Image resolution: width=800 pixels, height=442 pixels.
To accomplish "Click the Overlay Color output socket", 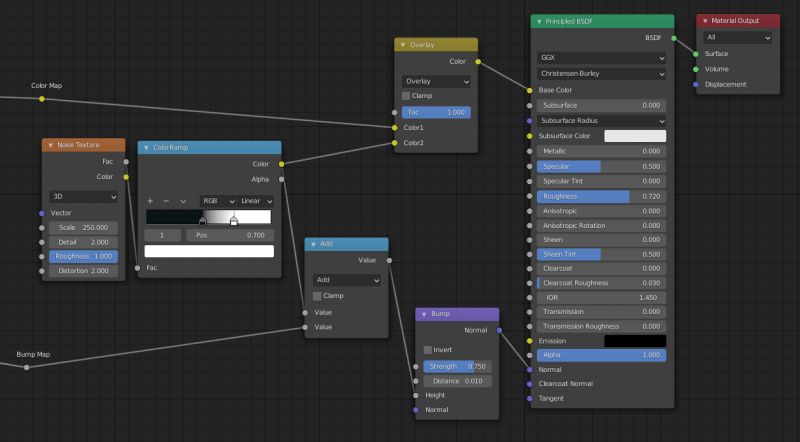I will pos(478,62).
